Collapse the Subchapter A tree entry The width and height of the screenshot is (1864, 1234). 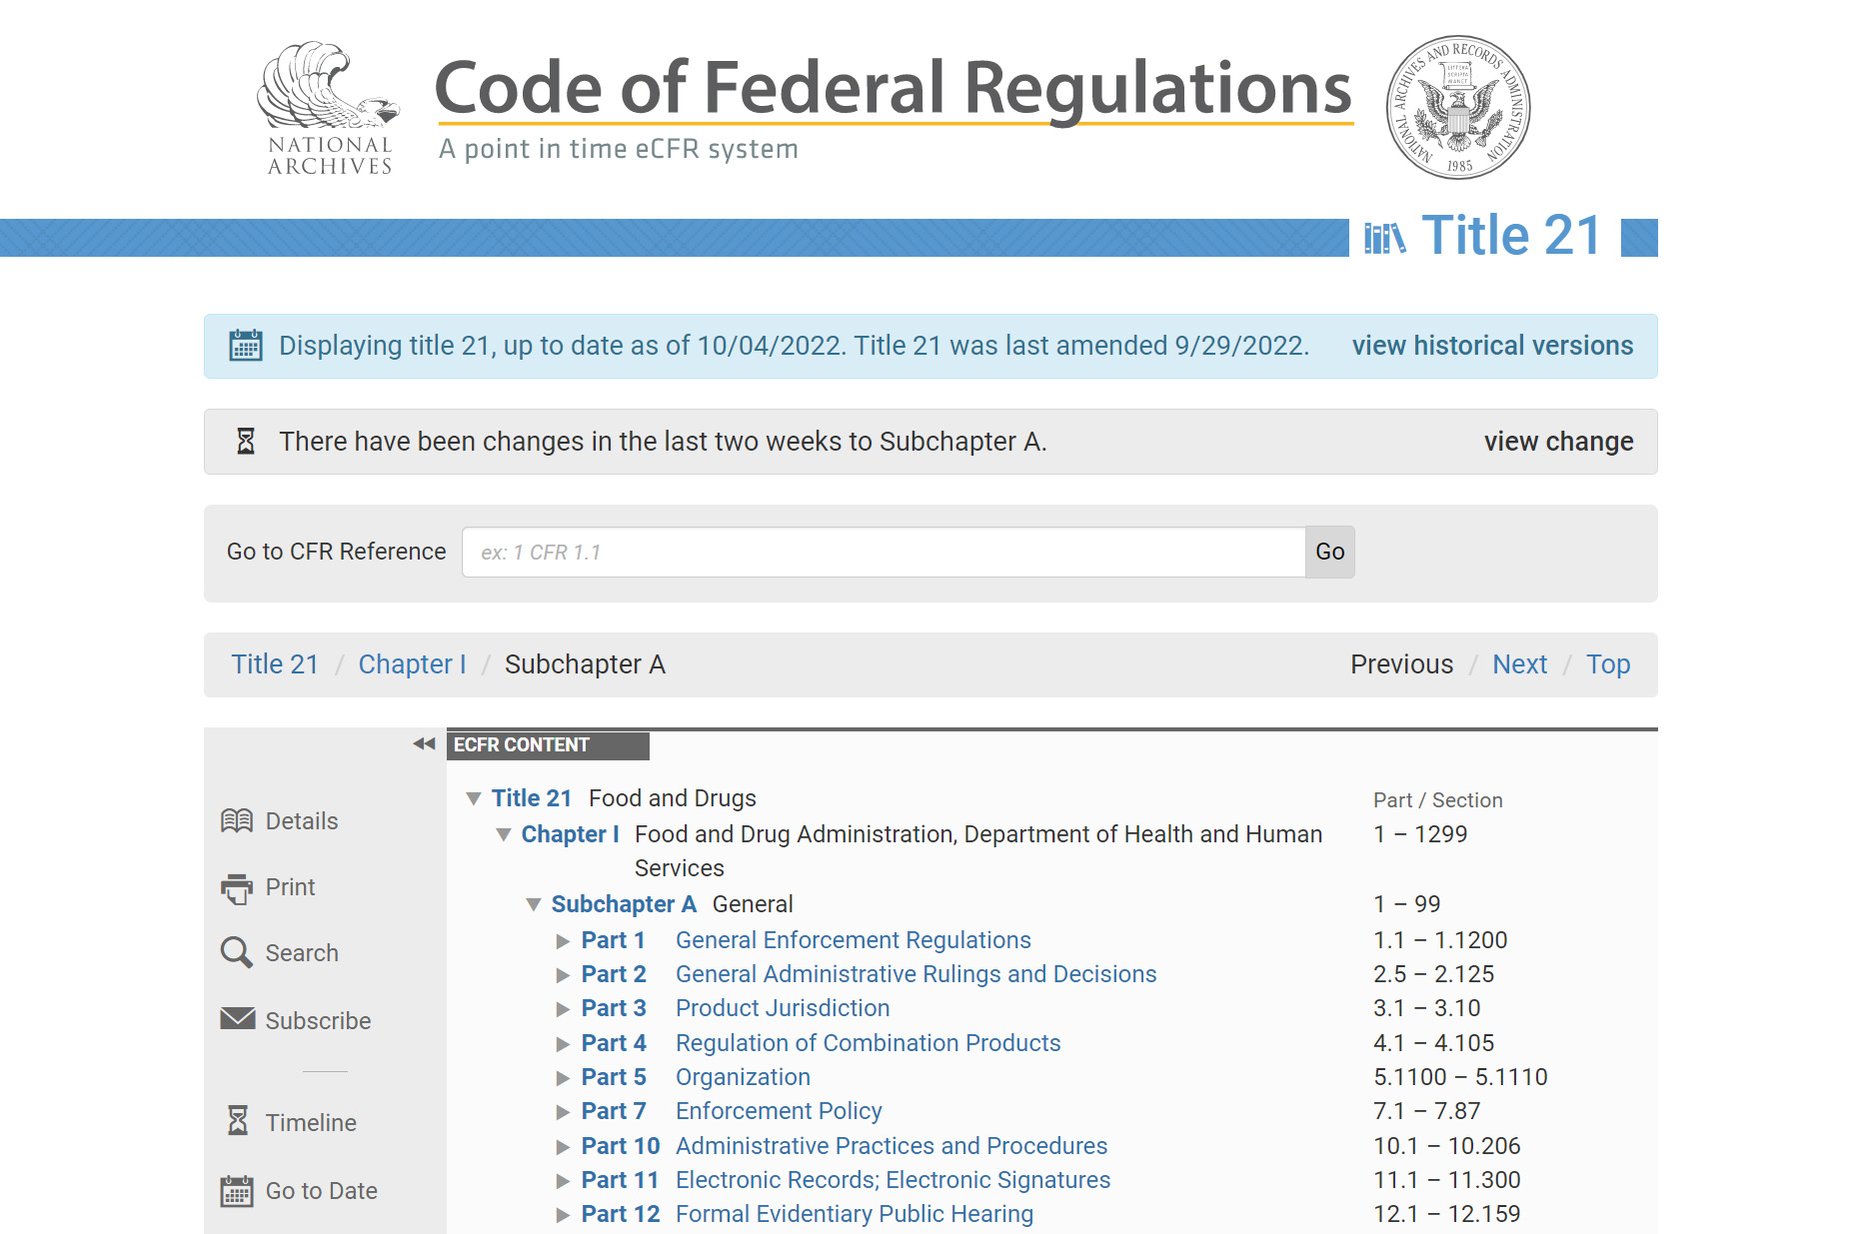coord(535,903)
